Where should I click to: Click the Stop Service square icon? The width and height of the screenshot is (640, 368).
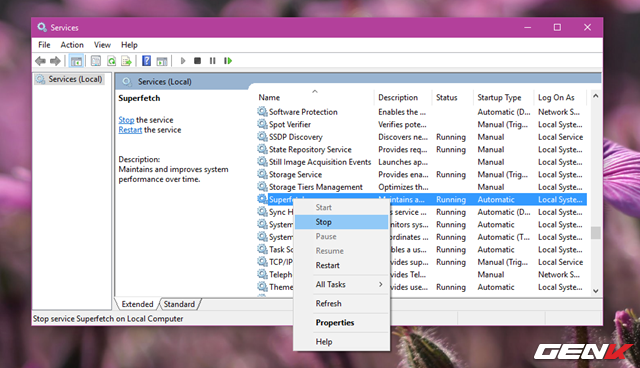point(198,61)
